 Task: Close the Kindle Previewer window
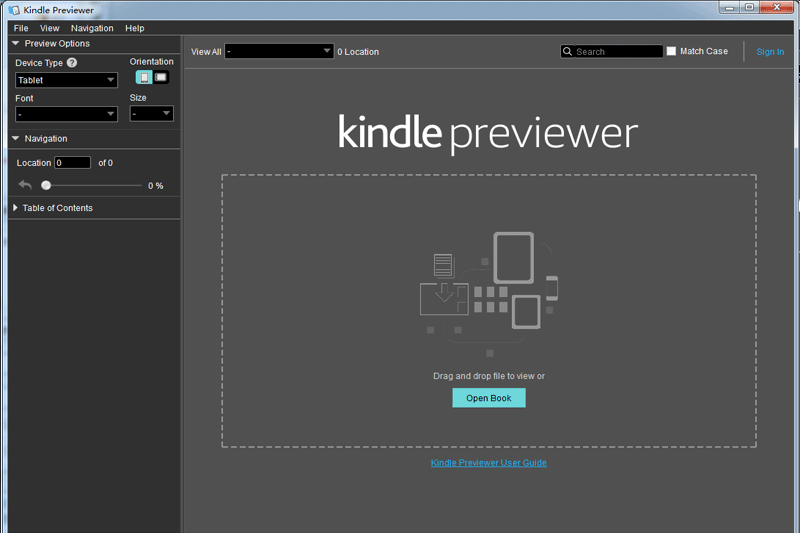776,7
